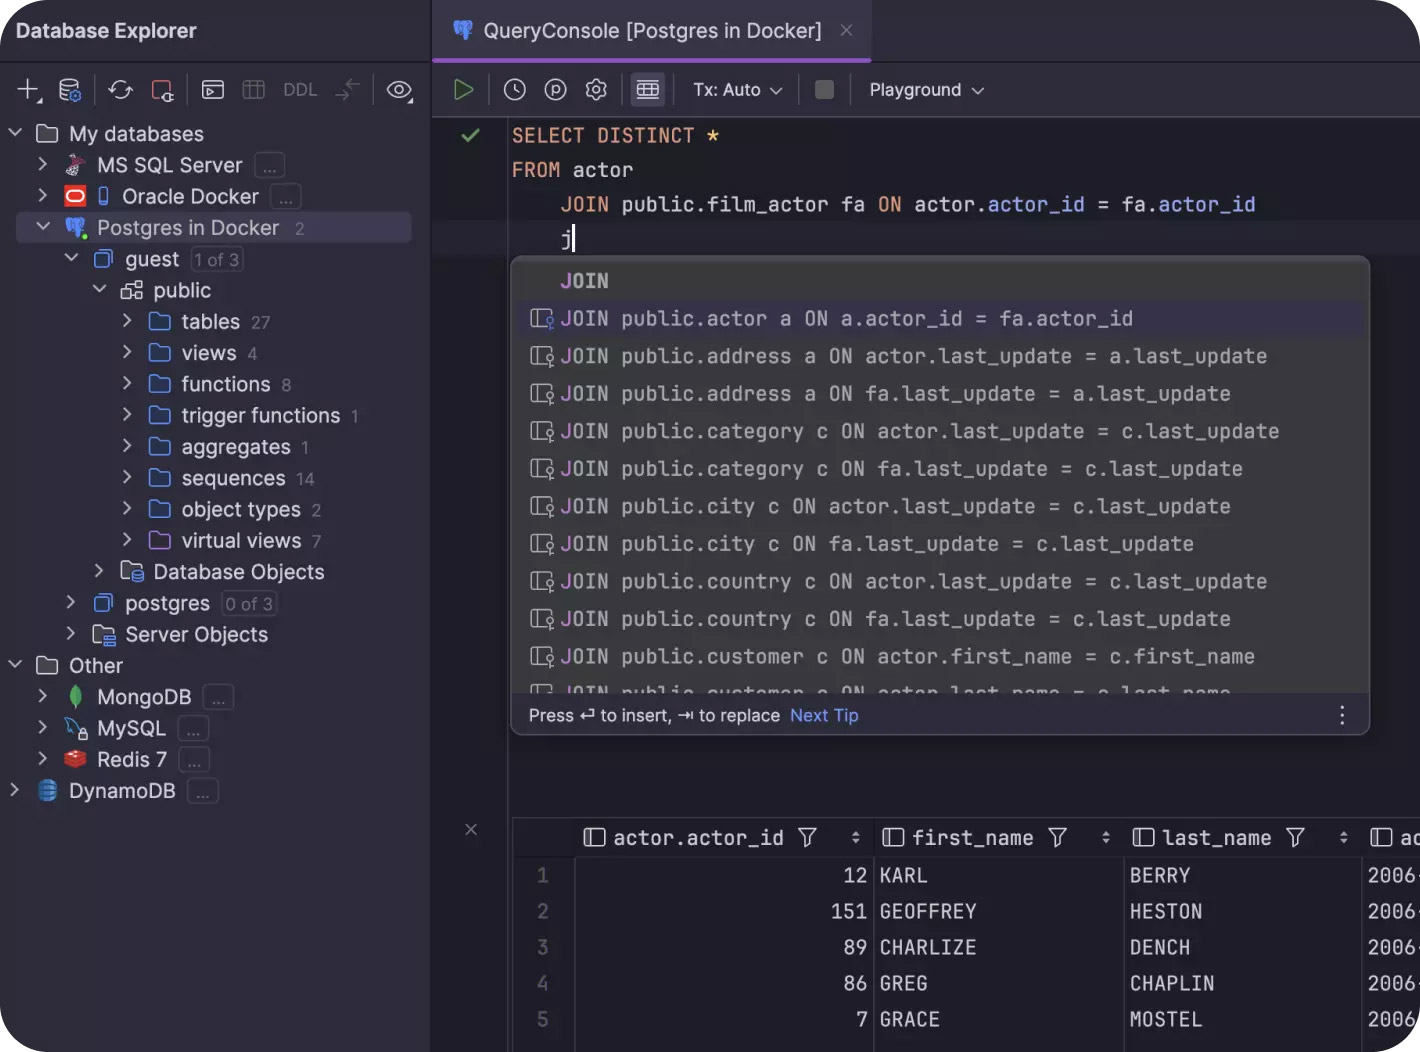Collapse the Postgres in Docker node
The width and height of the screenshot is (1420, 1052).
pos(43,227)
